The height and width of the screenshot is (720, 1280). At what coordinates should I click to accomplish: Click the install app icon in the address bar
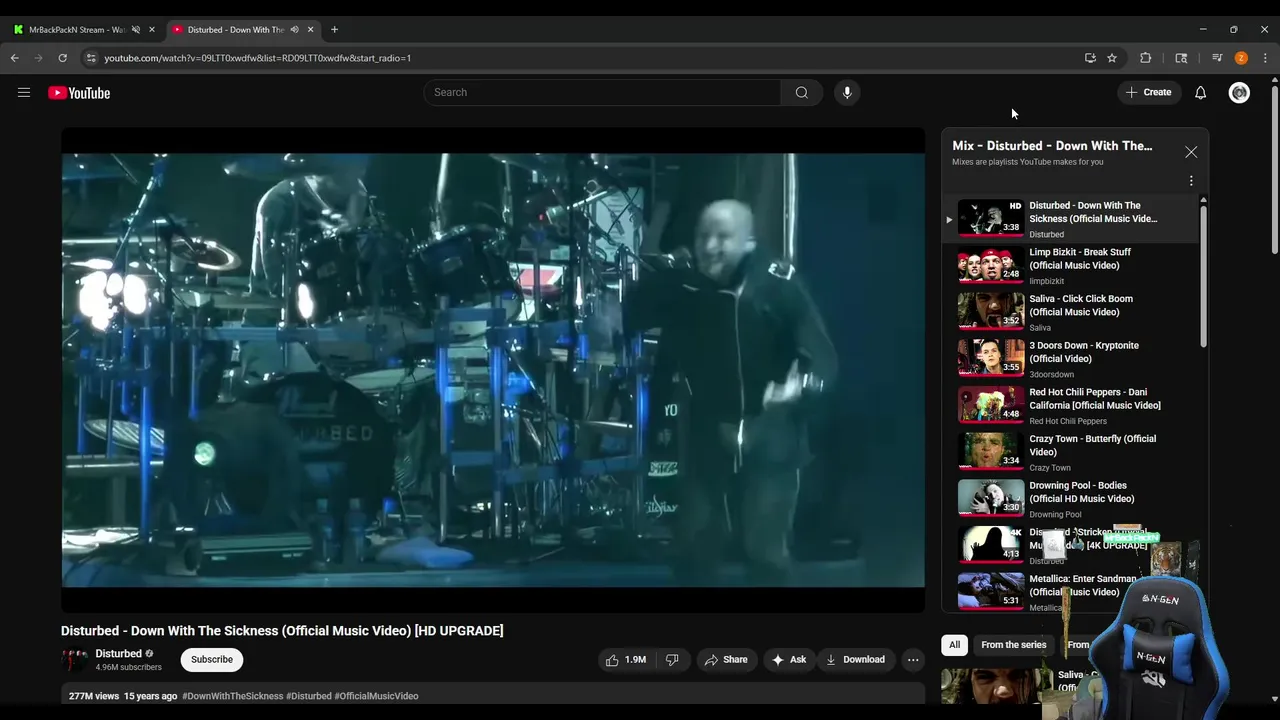(x=1090, y=58)
